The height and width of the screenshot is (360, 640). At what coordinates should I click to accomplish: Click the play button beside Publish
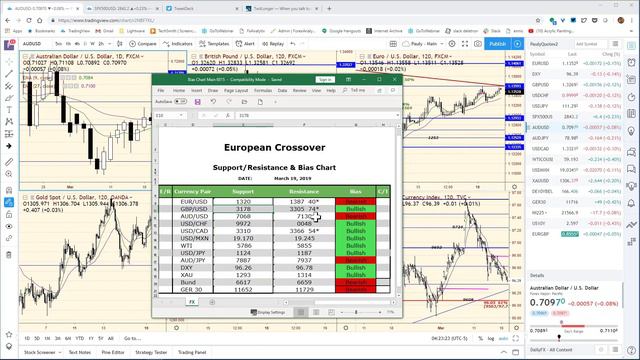click(517, 44)
